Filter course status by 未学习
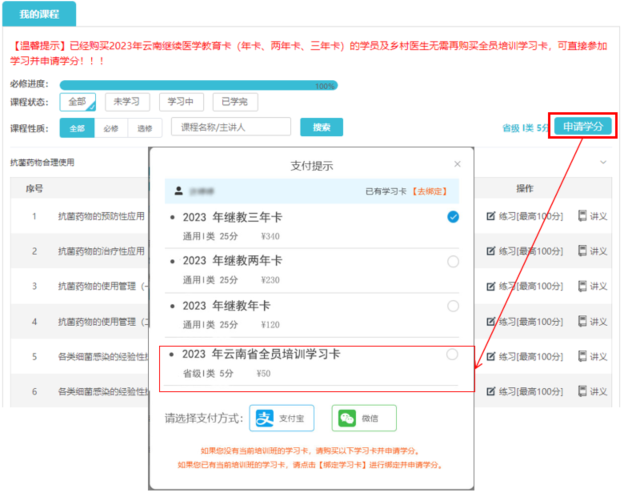This screenshot has height=492, width=622. tap(126, 101)
